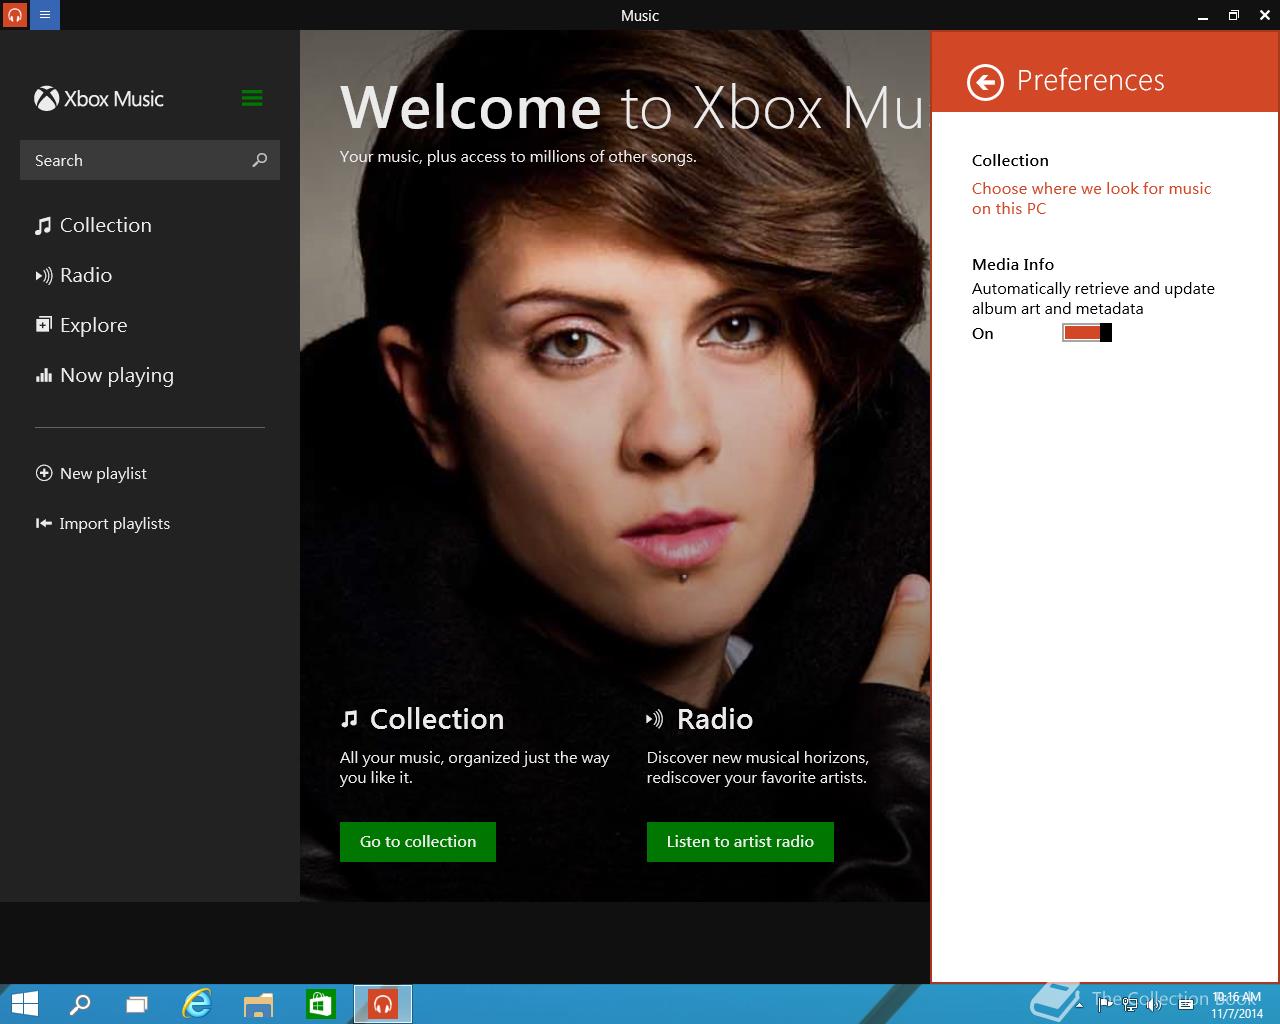Toggle the Media Info switch off
The image size is (1280, 1024).
(1087, 333)
